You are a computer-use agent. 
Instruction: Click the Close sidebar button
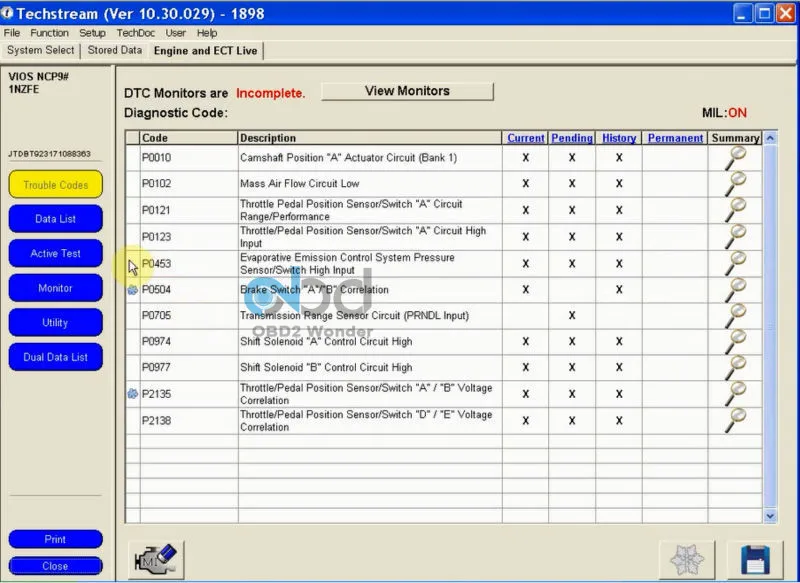[x=56, y=566]
